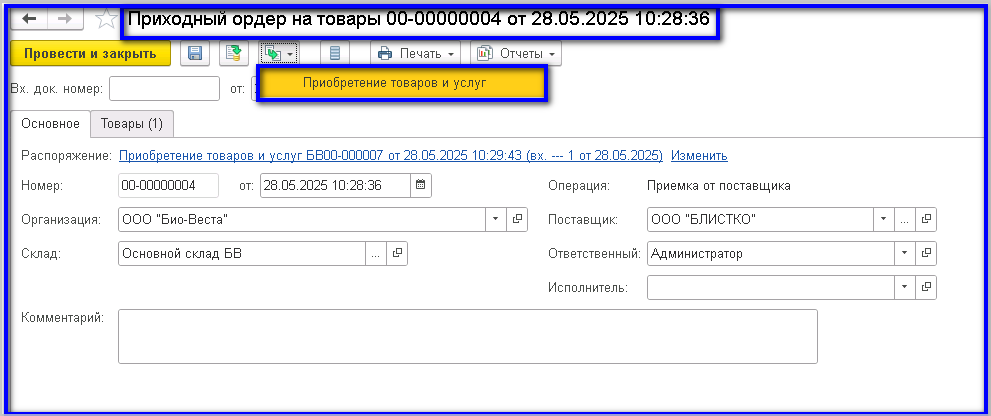Image resolution: width=991 pixels, height=416 pixels.
Task: Open the Организация record via its open icon
Action: 518,219
